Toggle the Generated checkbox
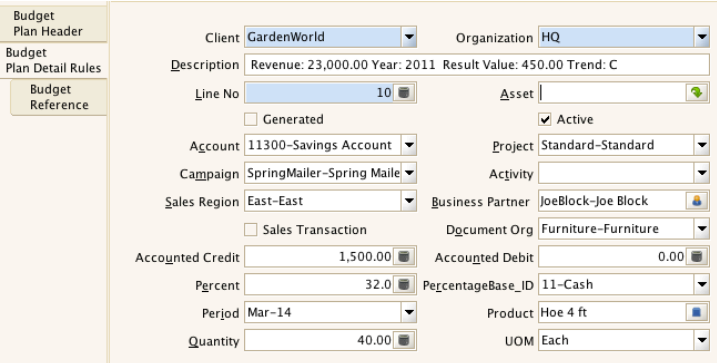 click(251, 119)
